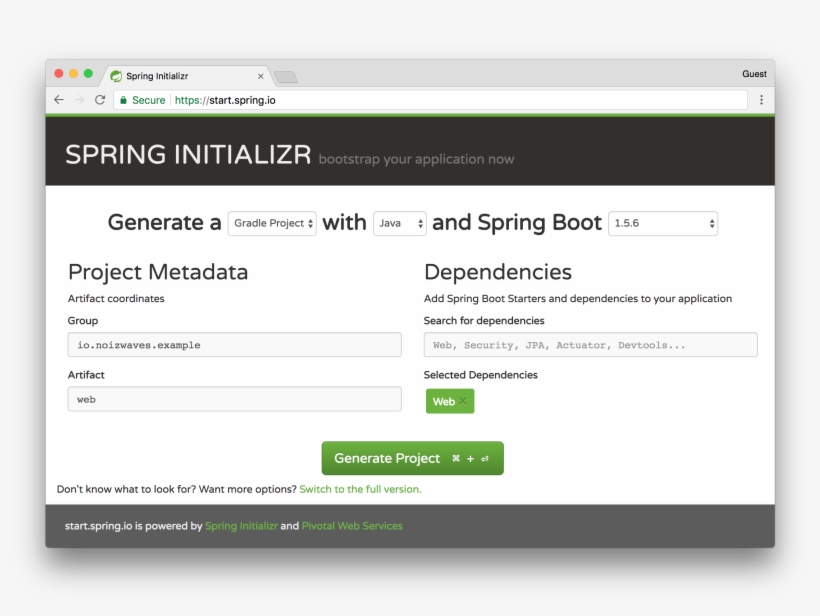The height and width of the screenshot is (616, 820).
Task: Open a new browser tab
Action: point(286,75)
